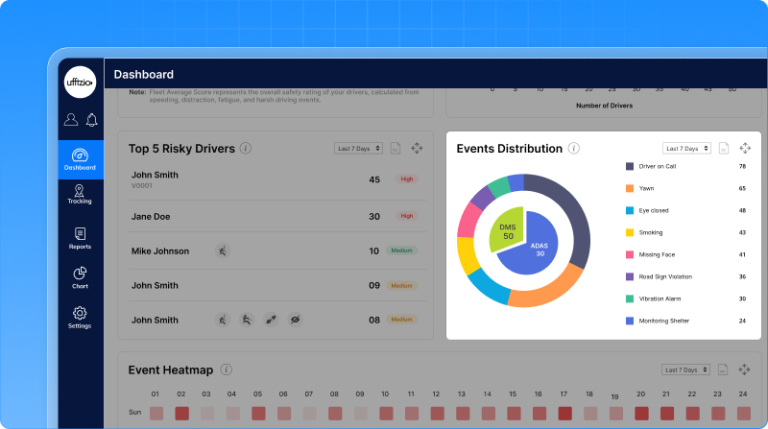
Task: Click the move icon on Top 5 Risky Drivers
Action: pos(417,148)
